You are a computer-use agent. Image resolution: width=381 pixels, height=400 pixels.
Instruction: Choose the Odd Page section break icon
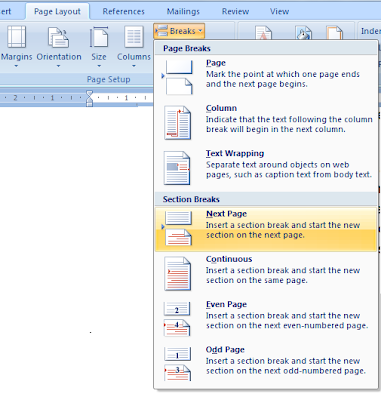178,364
